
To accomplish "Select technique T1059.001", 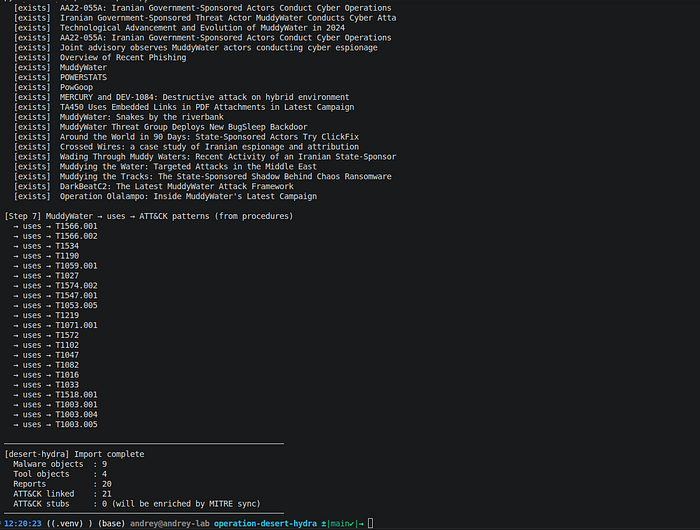I will [76, 266].
